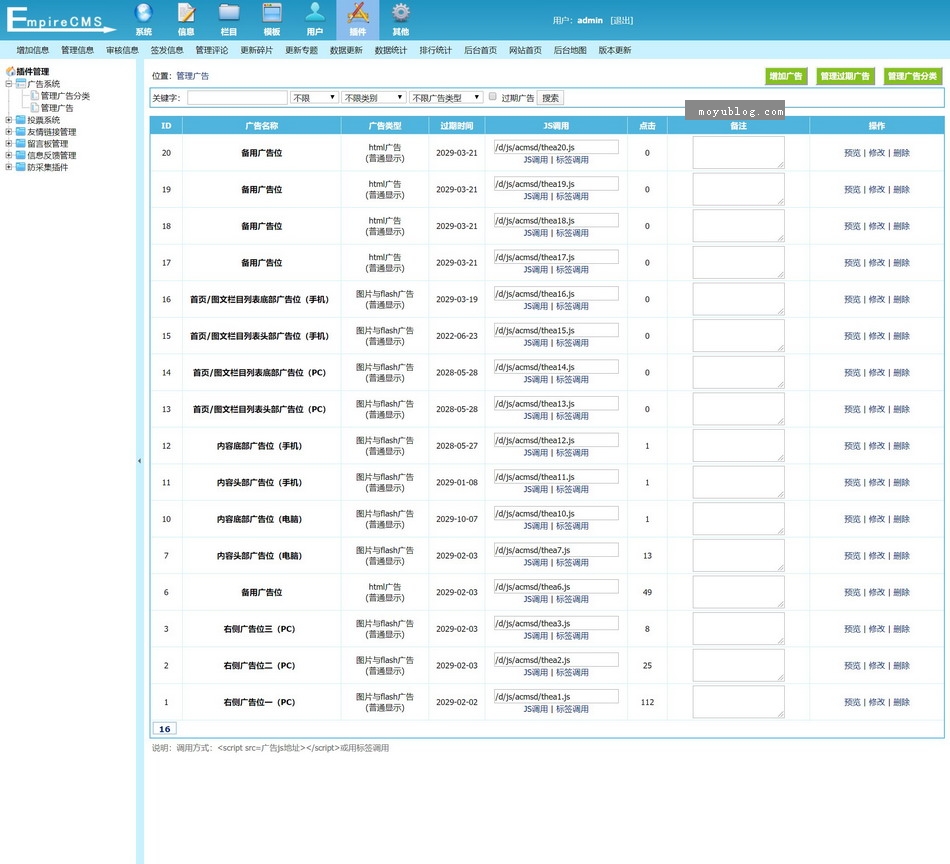Open 管理评论 in the submenu bar
This screenshot has width=950, height=864.
coord(212,50)
